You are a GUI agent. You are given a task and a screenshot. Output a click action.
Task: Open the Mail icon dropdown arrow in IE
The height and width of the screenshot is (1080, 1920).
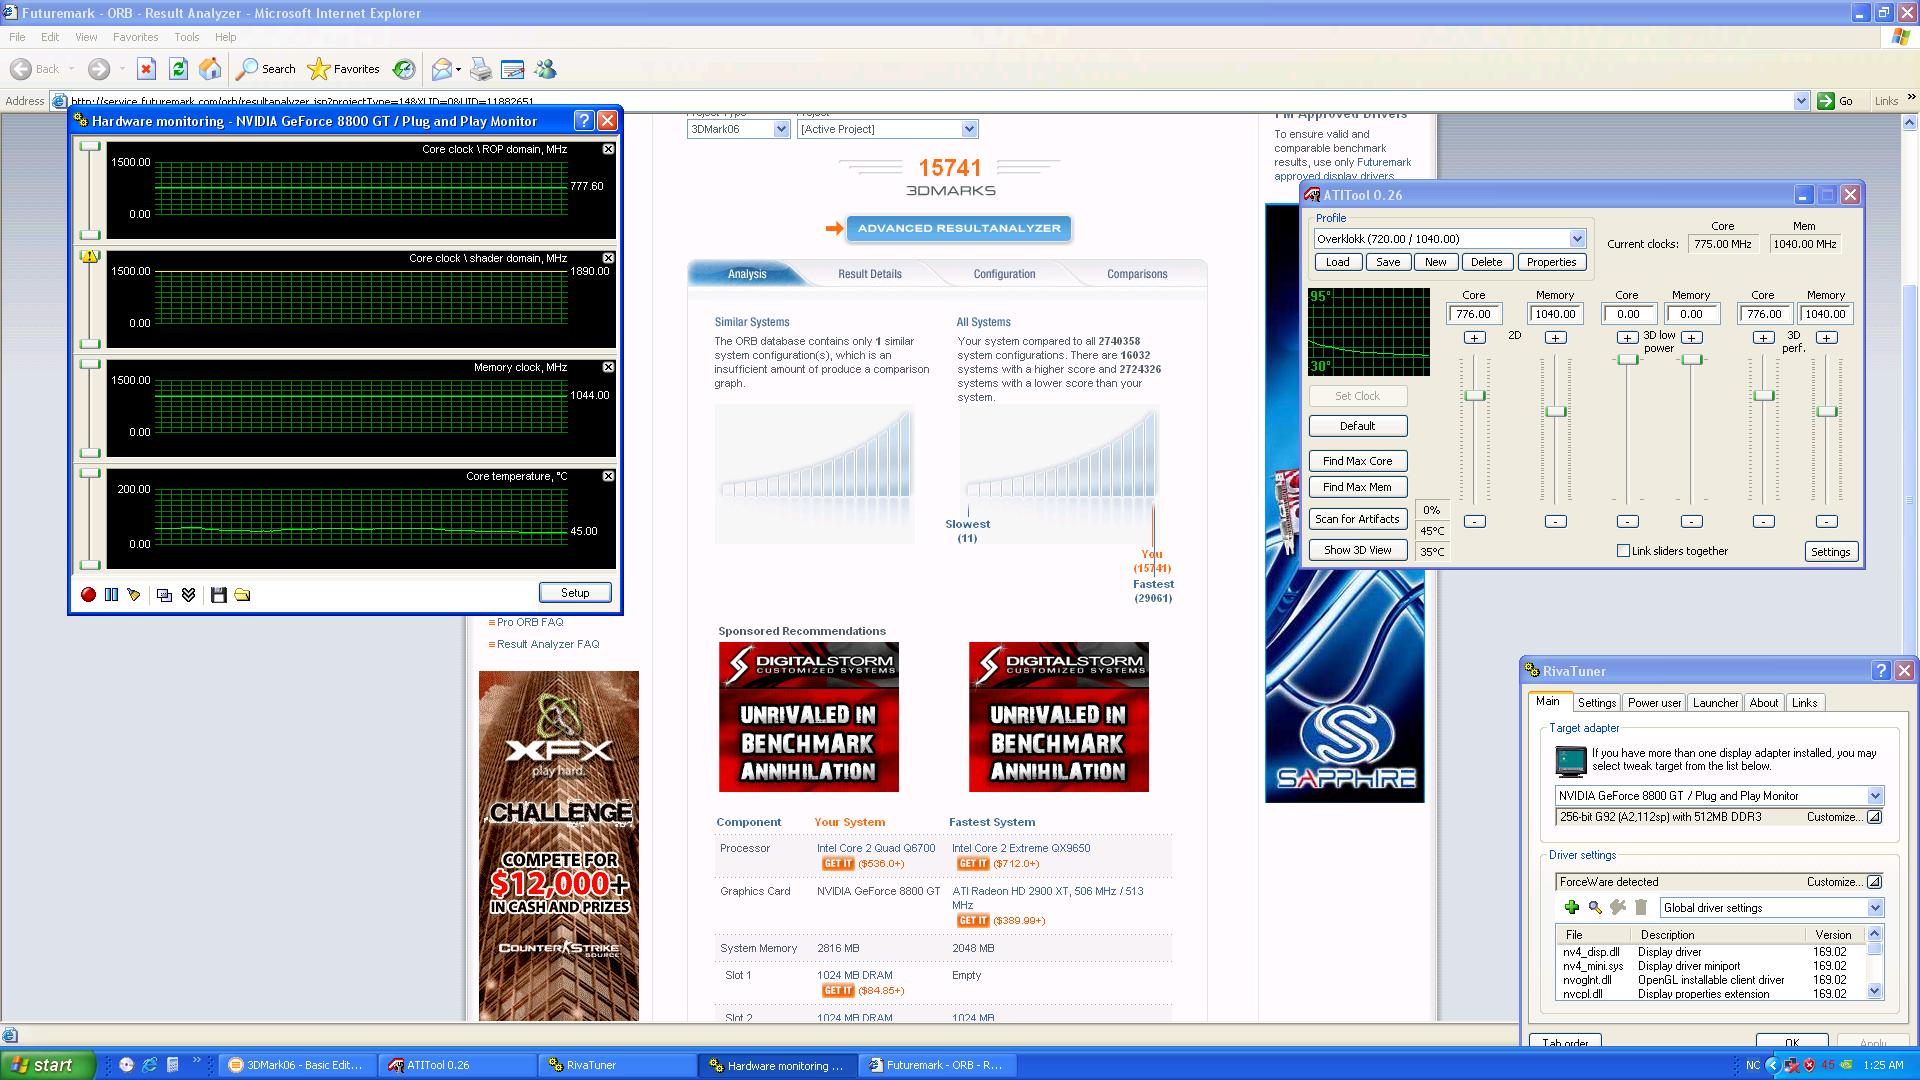(458, 69)
